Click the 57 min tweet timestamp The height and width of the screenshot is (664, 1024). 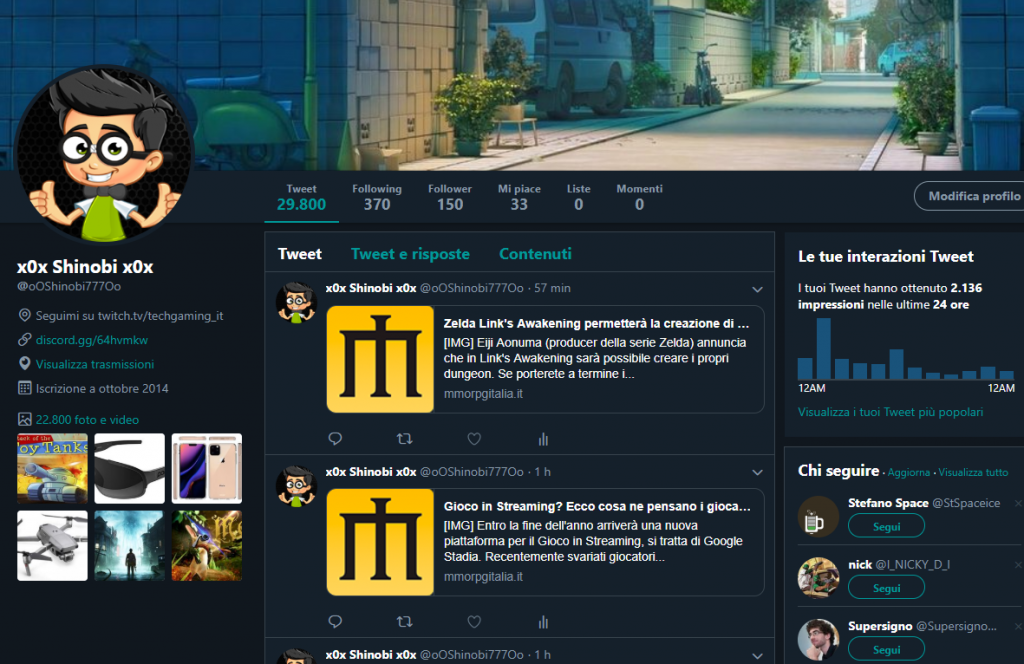click(x=552, y=288)
